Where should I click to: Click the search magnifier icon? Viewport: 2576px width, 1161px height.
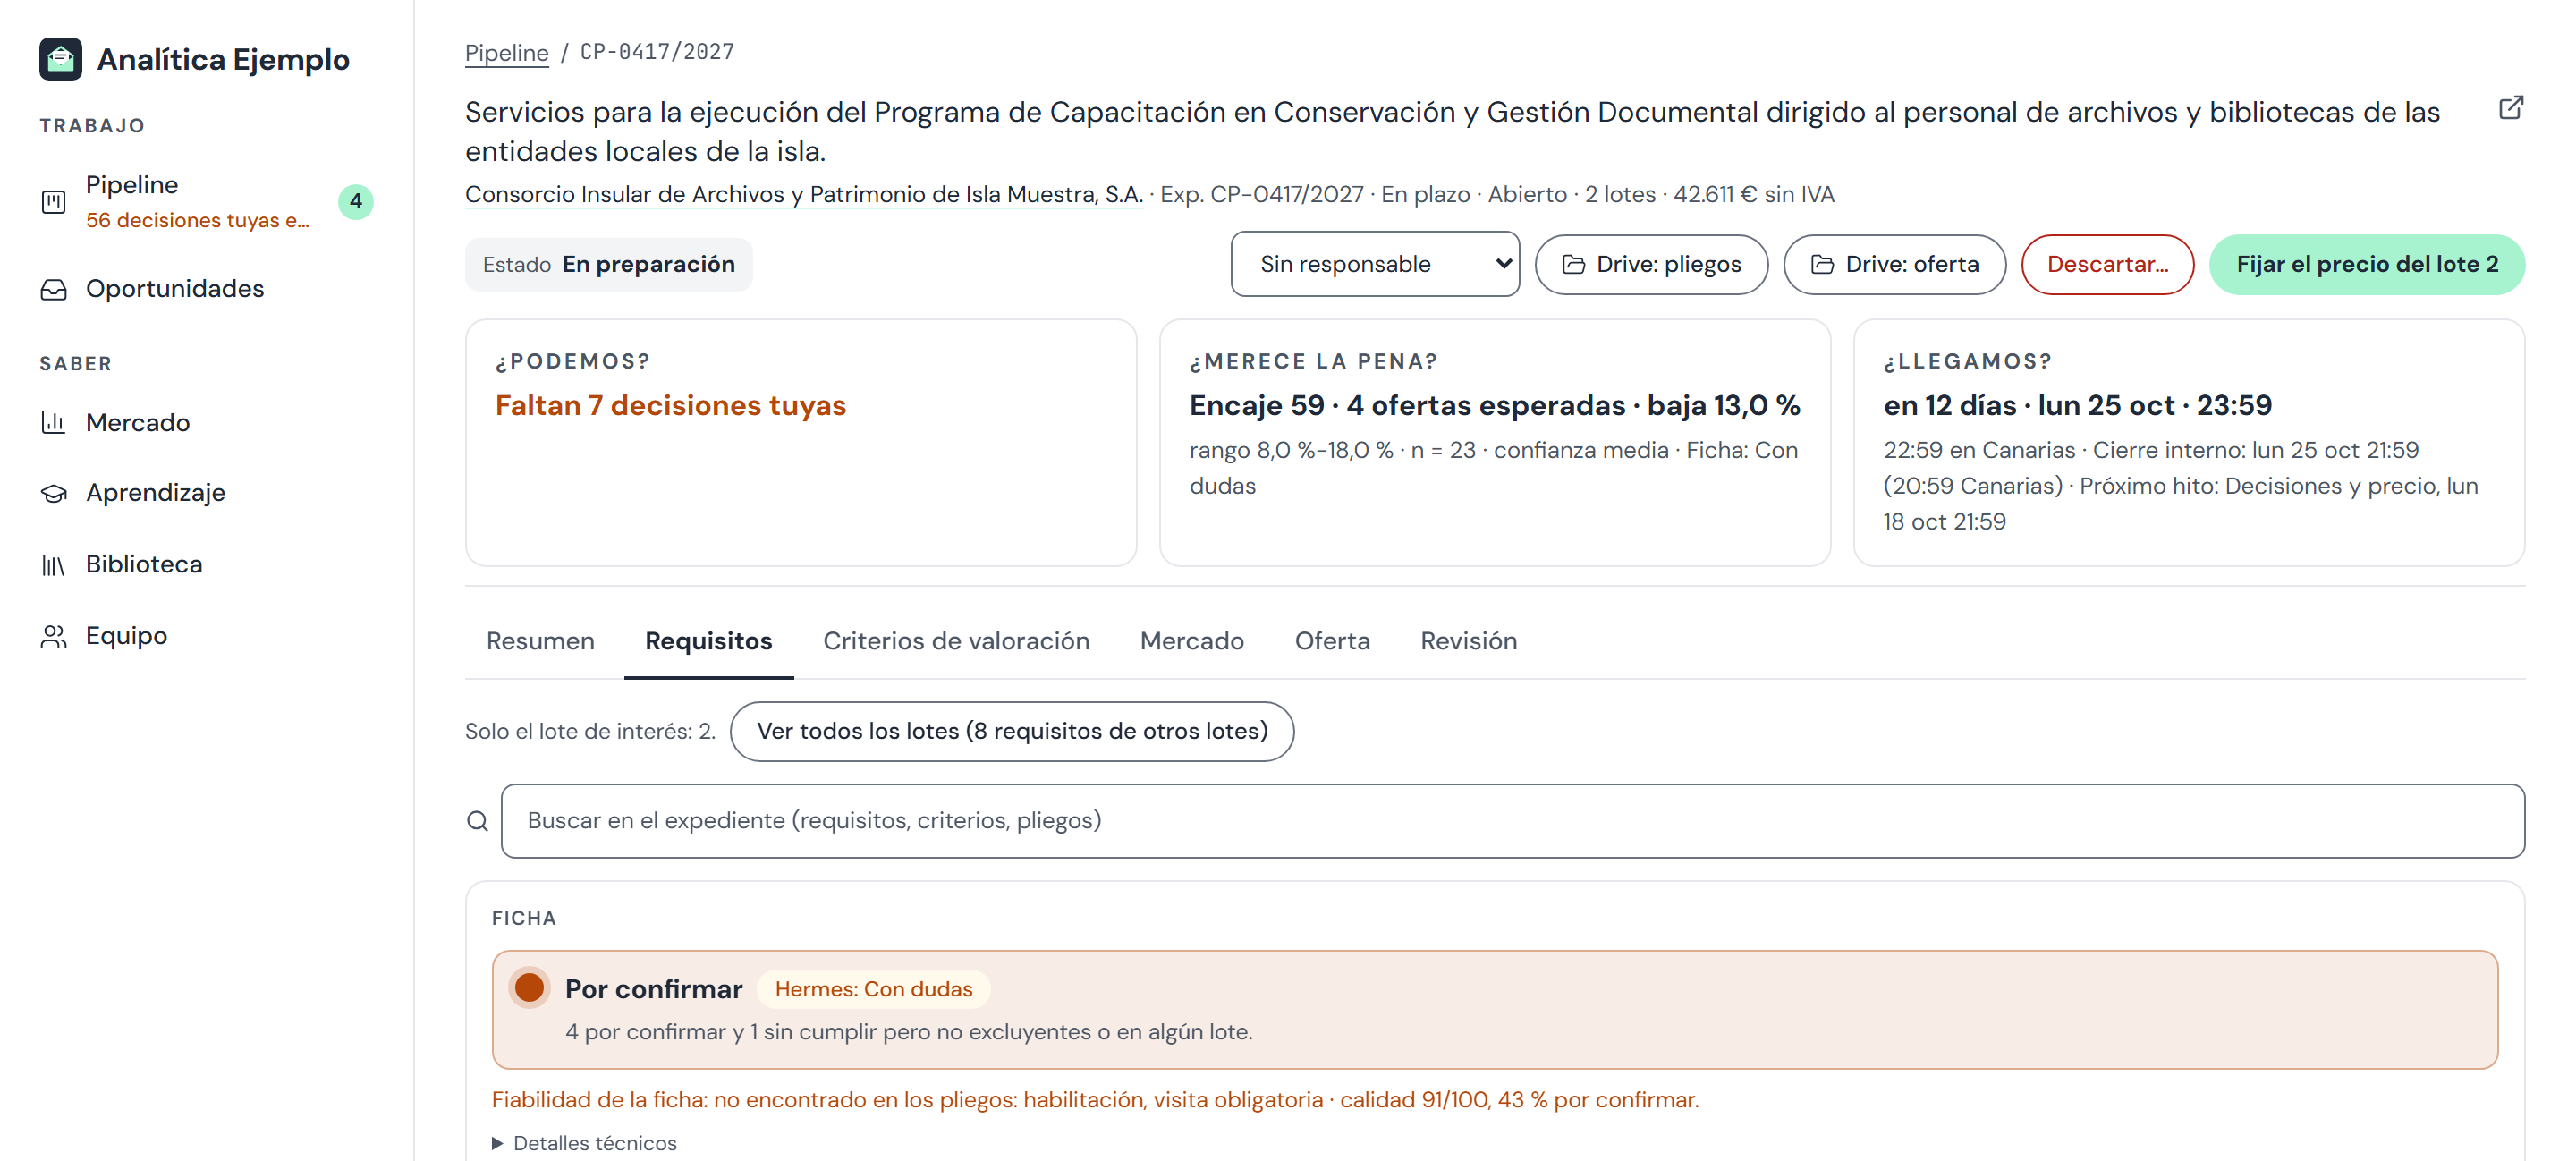coord(477,821)
